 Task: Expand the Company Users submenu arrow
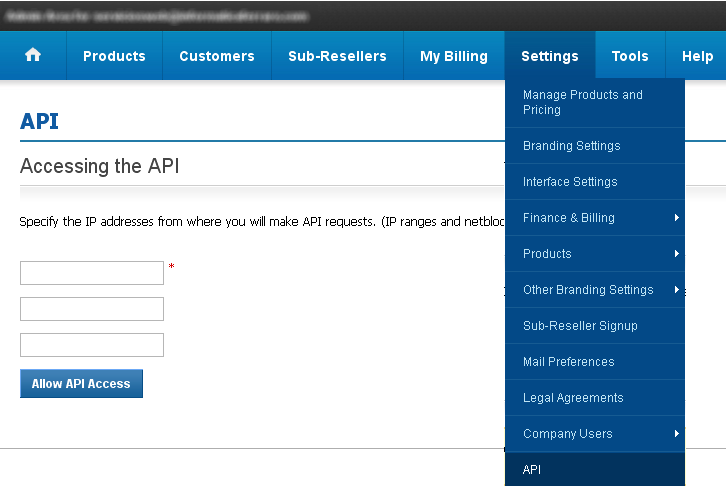click(676, 434)
